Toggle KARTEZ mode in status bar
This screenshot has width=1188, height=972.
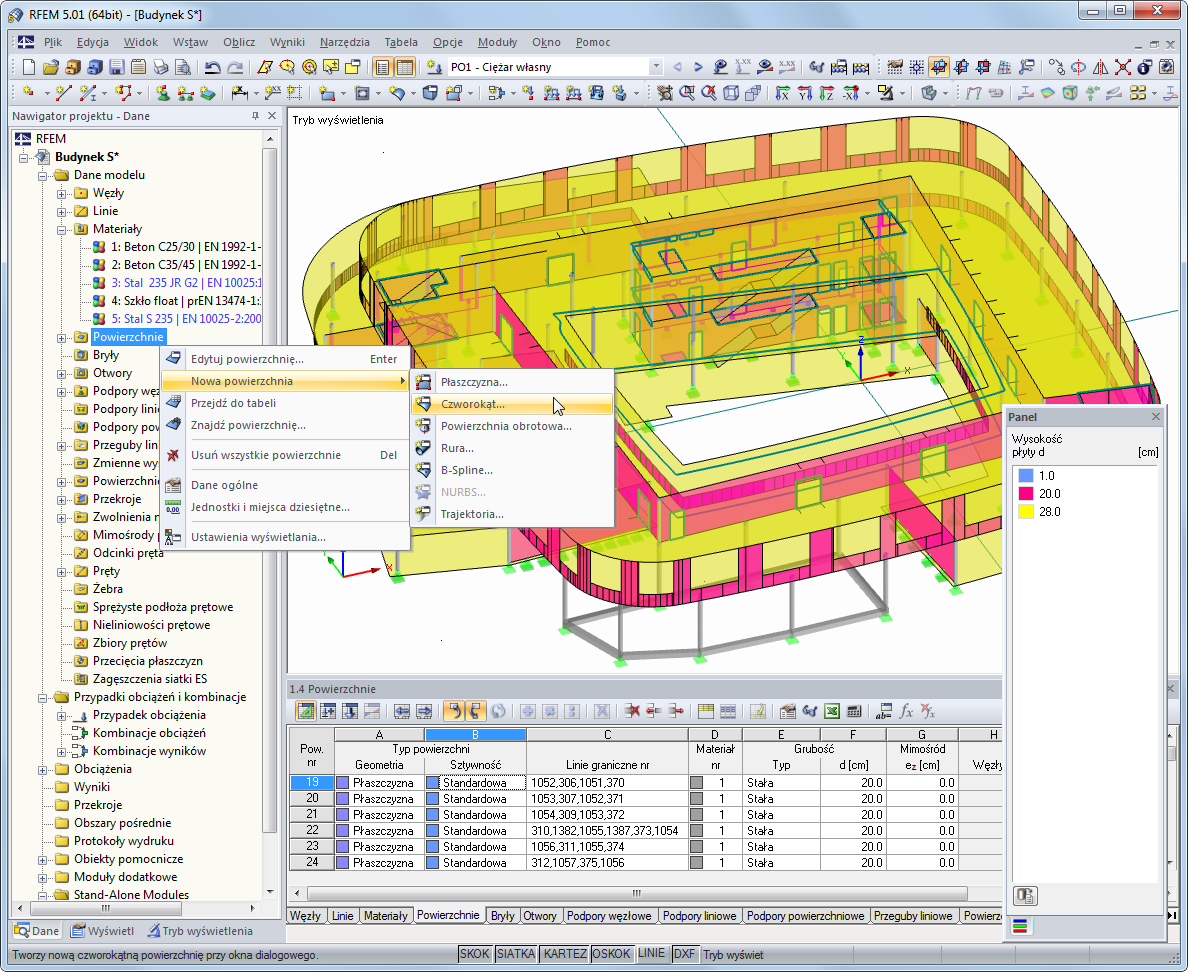pyautogui.click(x=564, y=954)
